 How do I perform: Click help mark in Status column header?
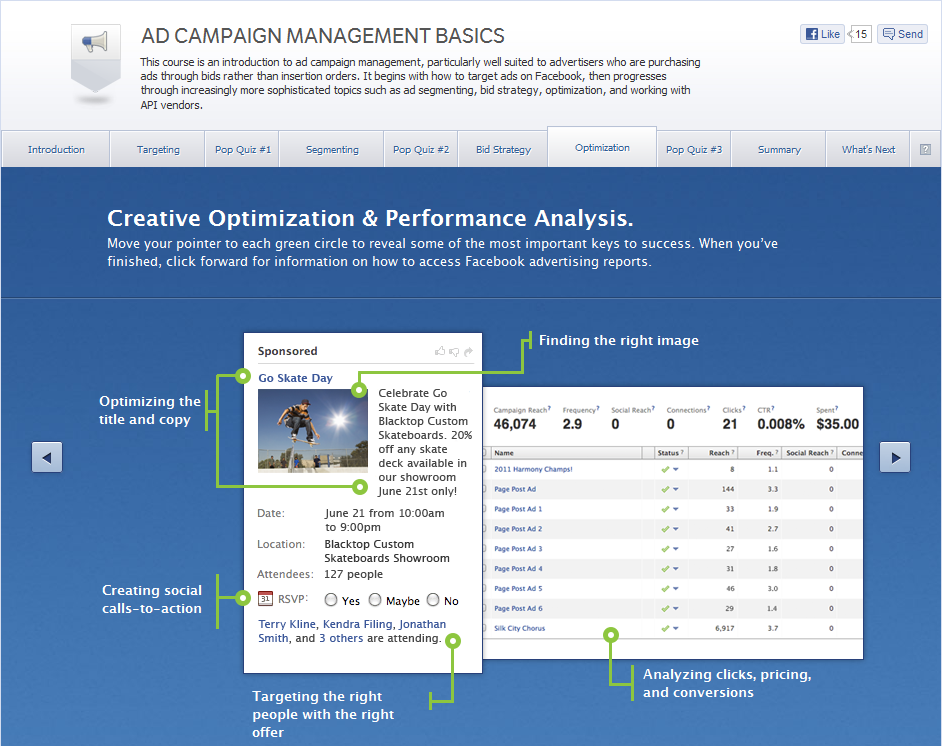coord(682,452)
